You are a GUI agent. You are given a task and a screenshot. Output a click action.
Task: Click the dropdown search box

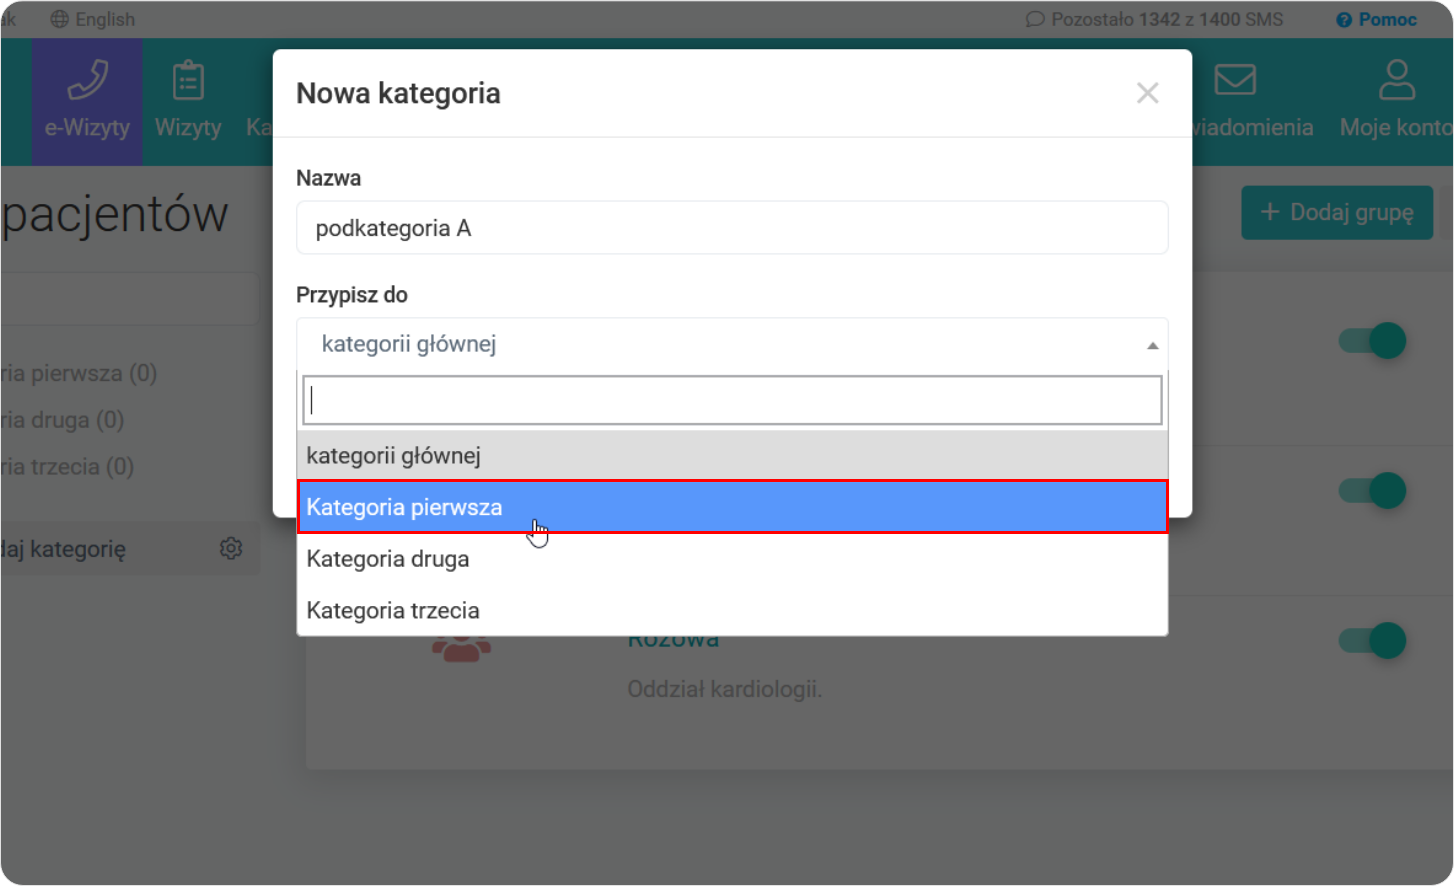732,400
